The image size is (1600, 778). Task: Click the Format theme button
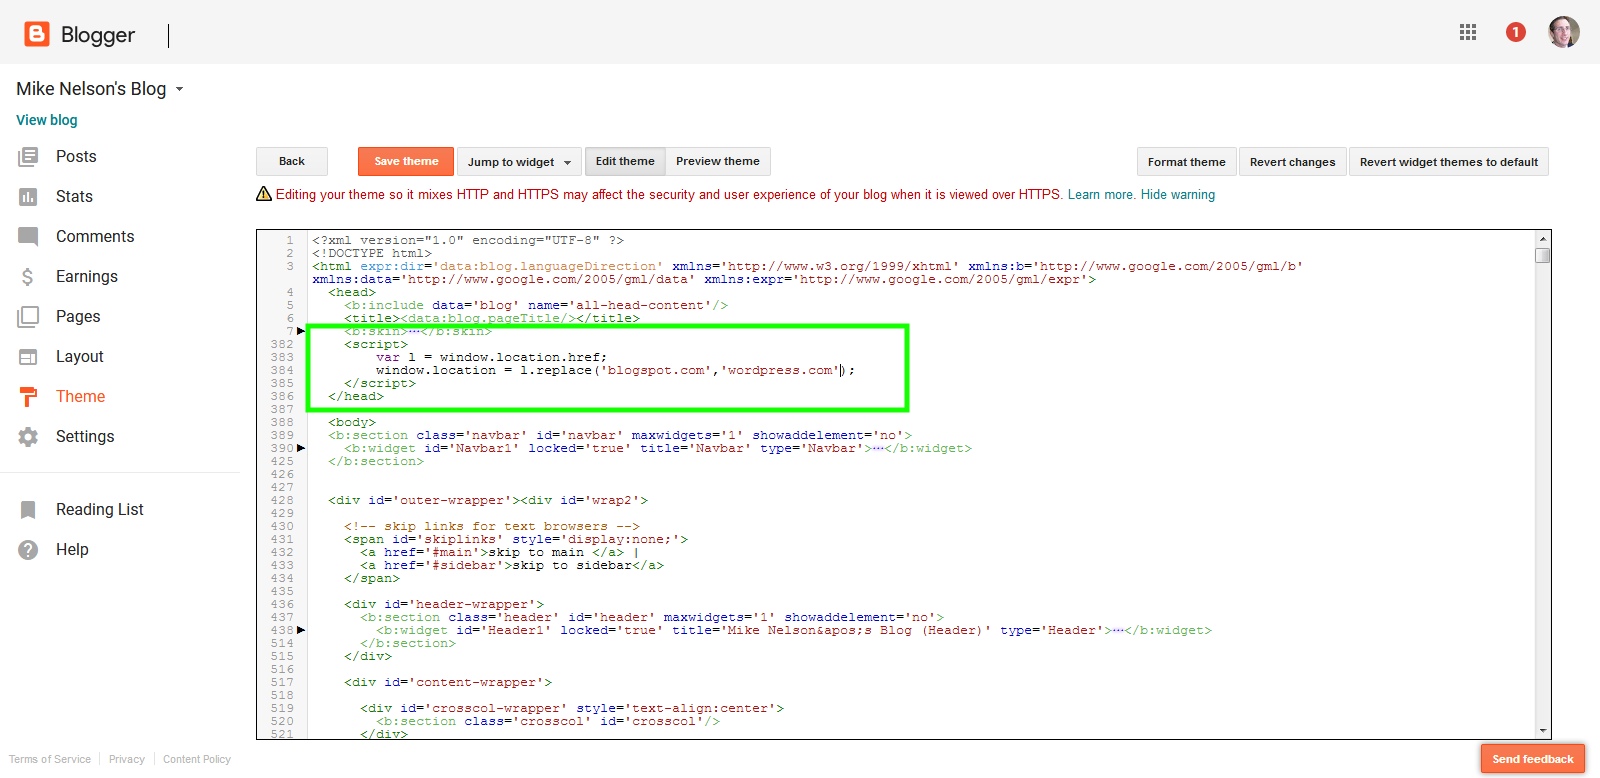[x=1186, y=162]
